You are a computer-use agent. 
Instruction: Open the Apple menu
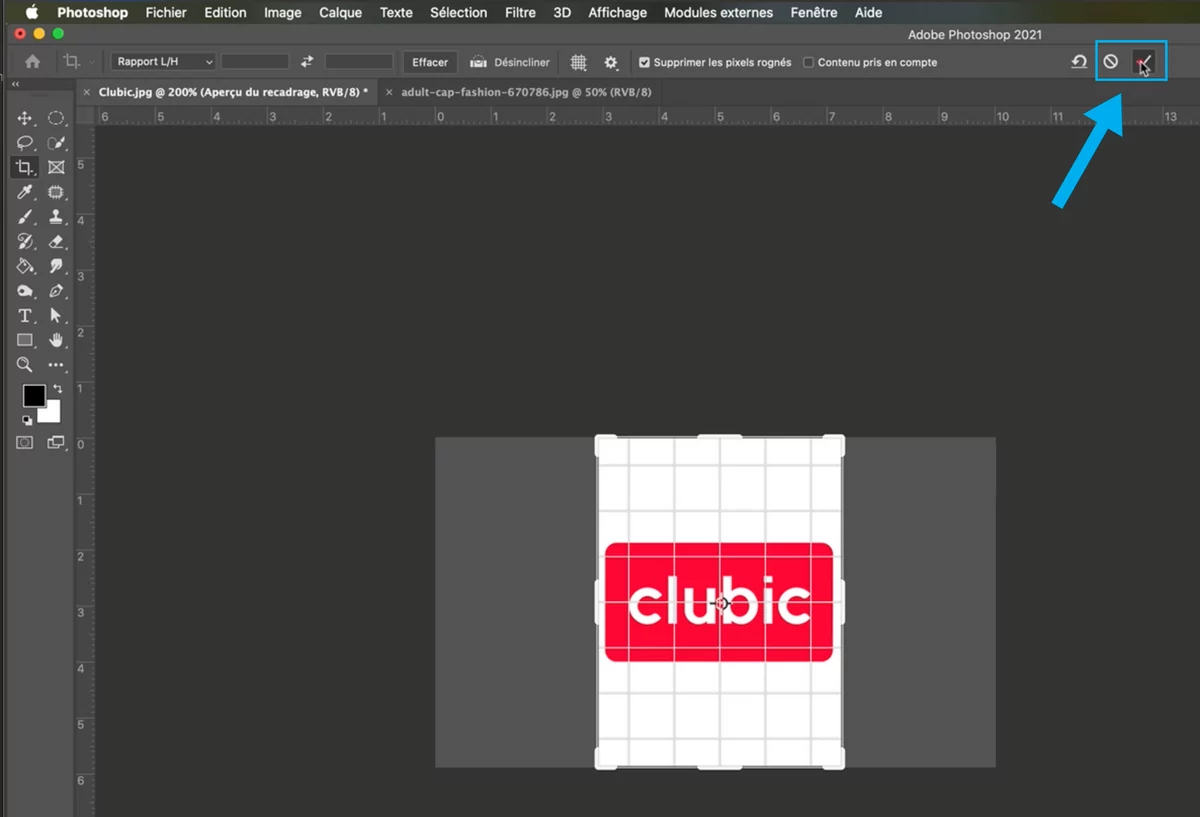pyautogui.click(x=31, y=13)
